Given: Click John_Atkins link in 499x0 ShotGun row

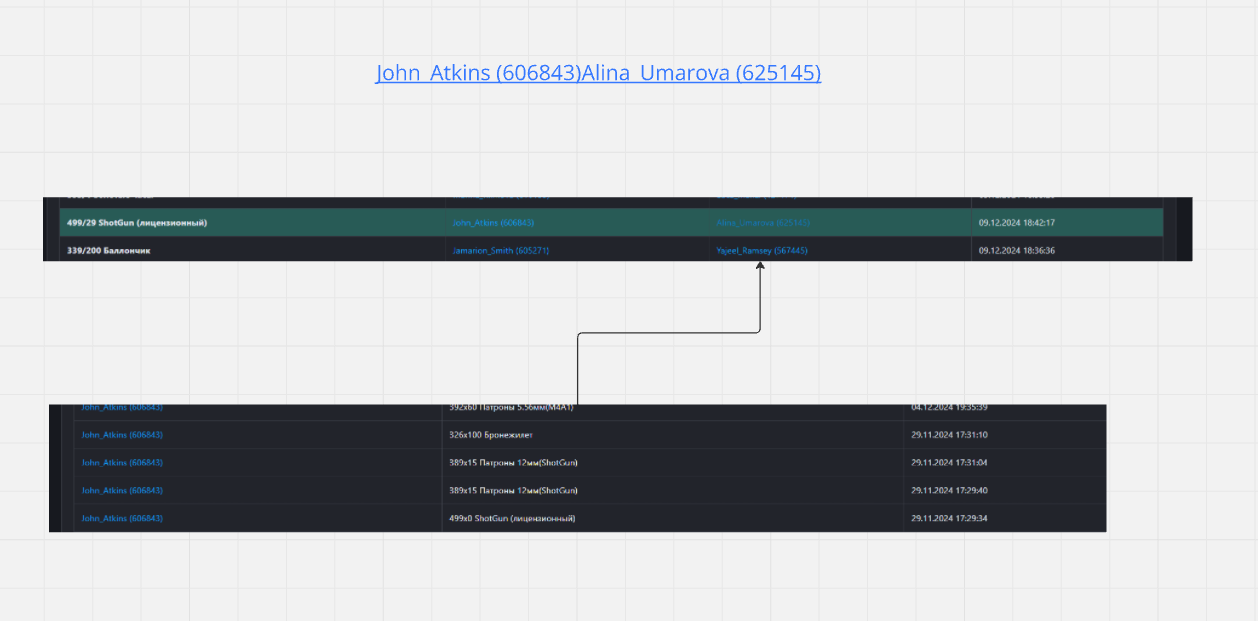Looking at the screenshot, I should (122, 519).
